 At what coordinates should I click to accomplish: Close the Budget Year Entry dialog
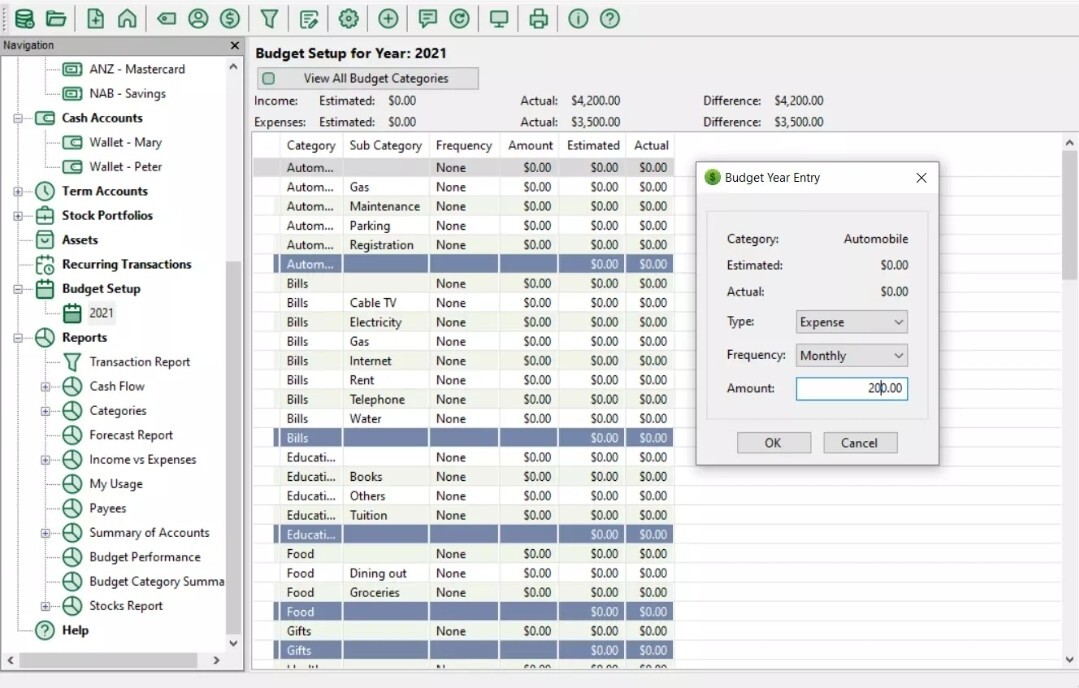click(x=921, y=178)
